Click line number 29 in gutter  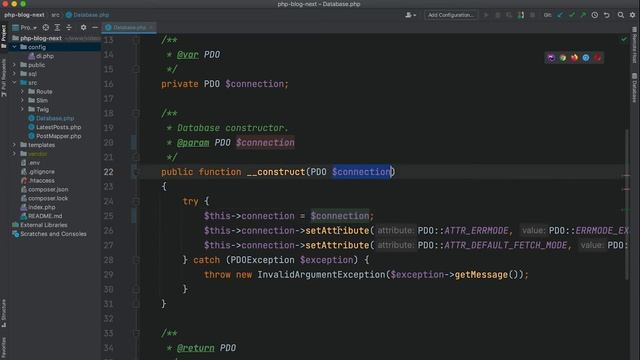(109, 275)
